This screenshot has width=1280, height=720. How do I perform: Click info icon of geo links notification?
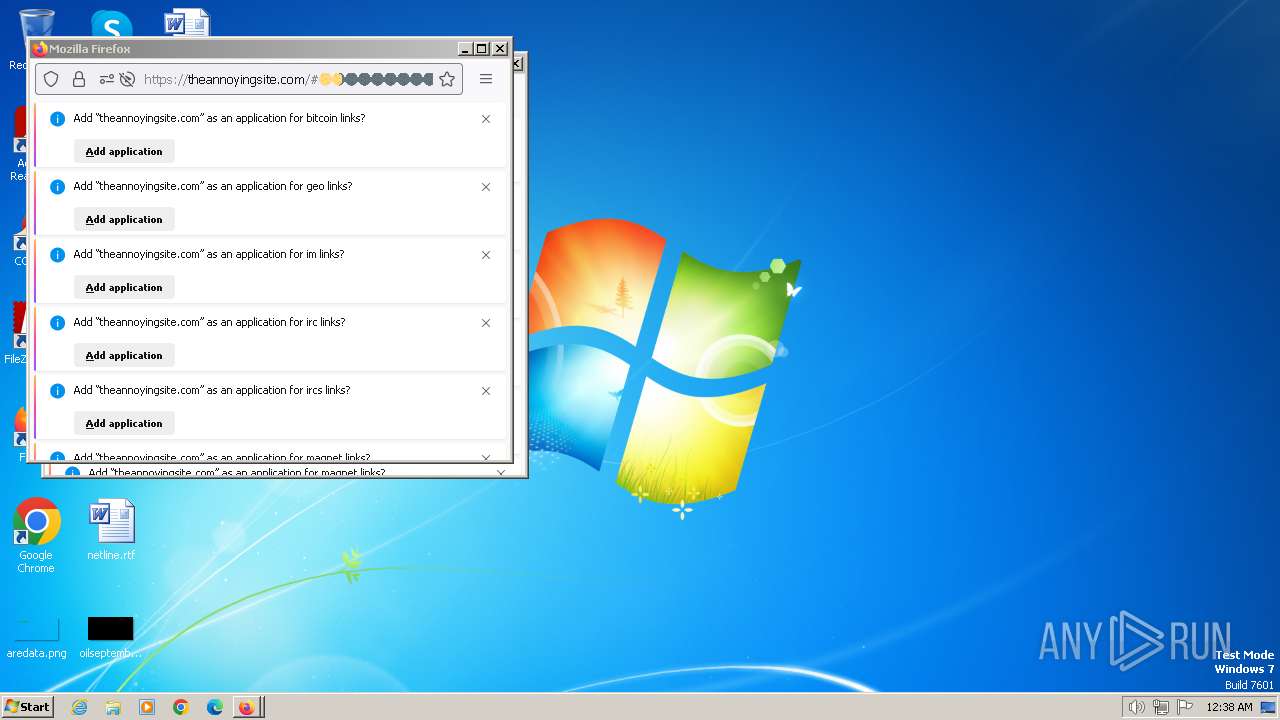click(x=57, y=187)
